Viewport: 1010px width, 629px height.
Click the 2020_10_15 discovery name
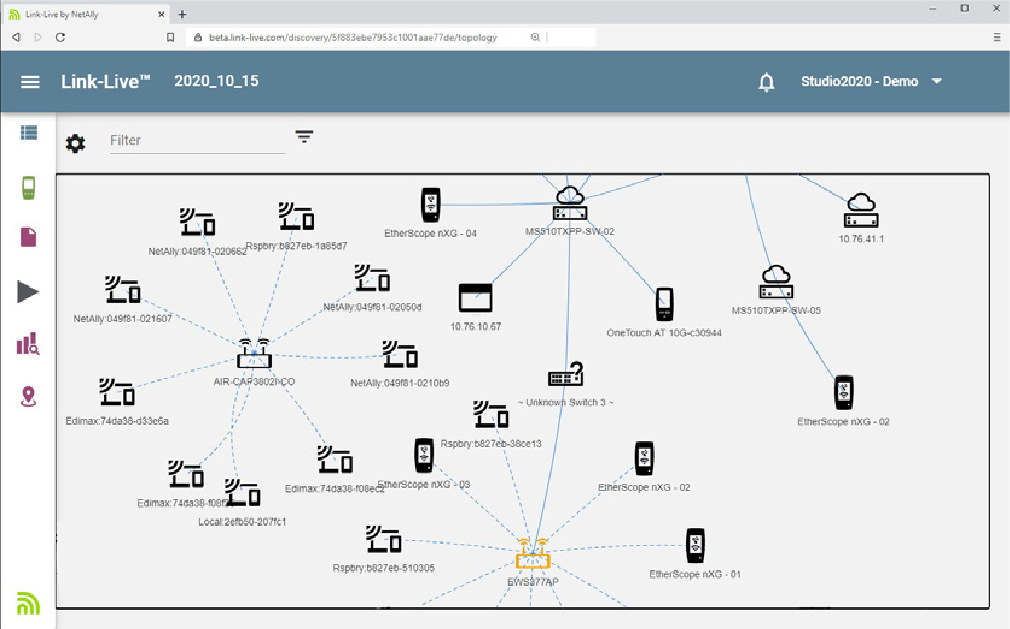tap(216, 81)
